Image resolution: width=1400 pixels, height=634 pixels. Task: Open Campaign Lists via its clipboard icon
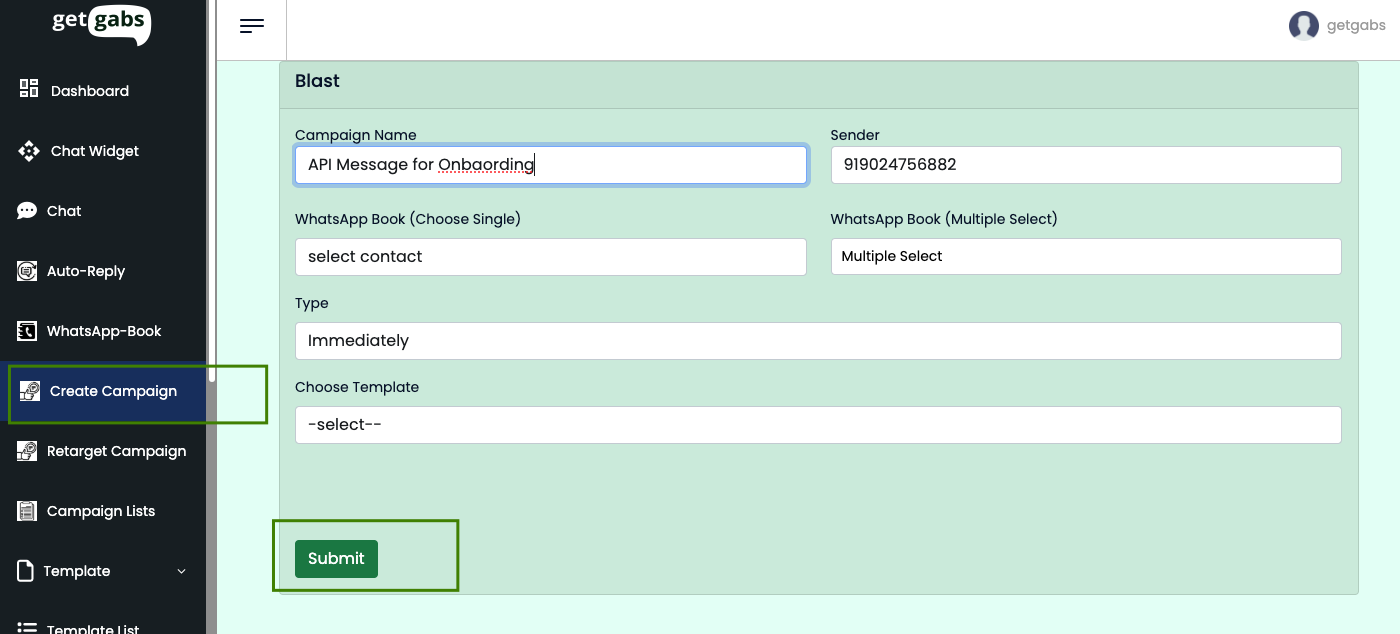27,510
